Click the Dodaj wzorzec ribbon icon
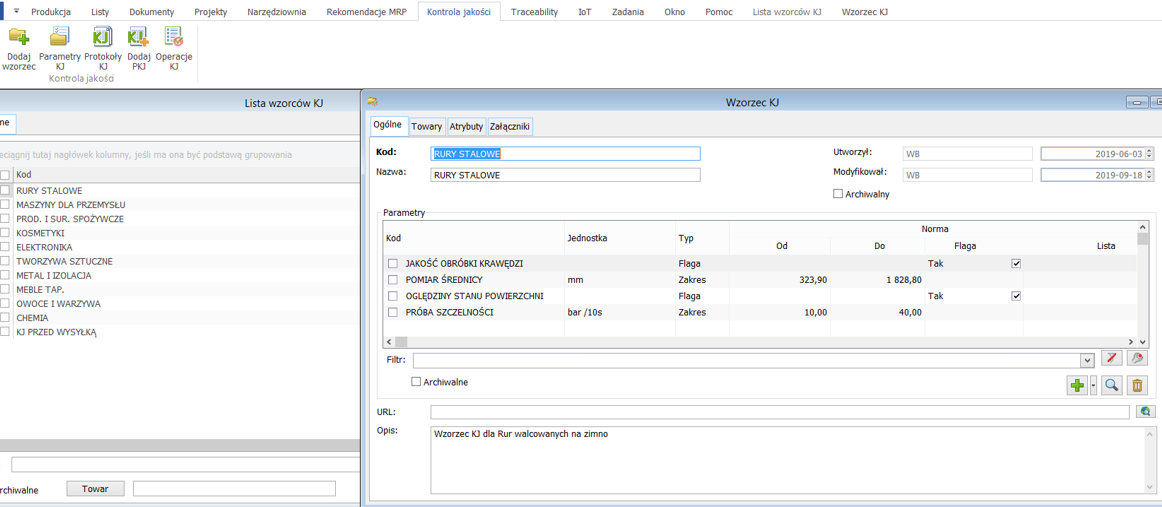The image size is (1162, 507). [19, 49]
